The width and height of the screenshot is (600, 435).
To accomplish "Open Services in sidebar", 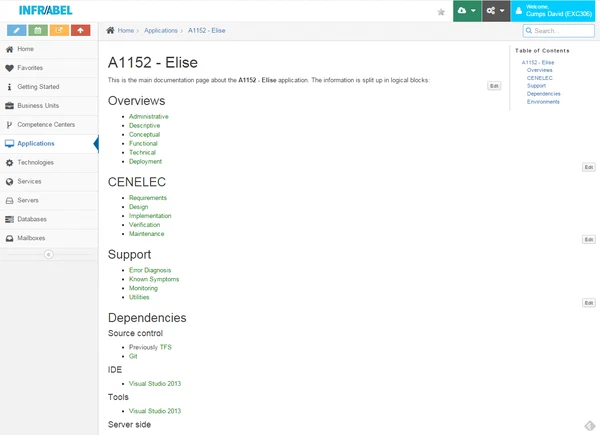I will point(49,181).
